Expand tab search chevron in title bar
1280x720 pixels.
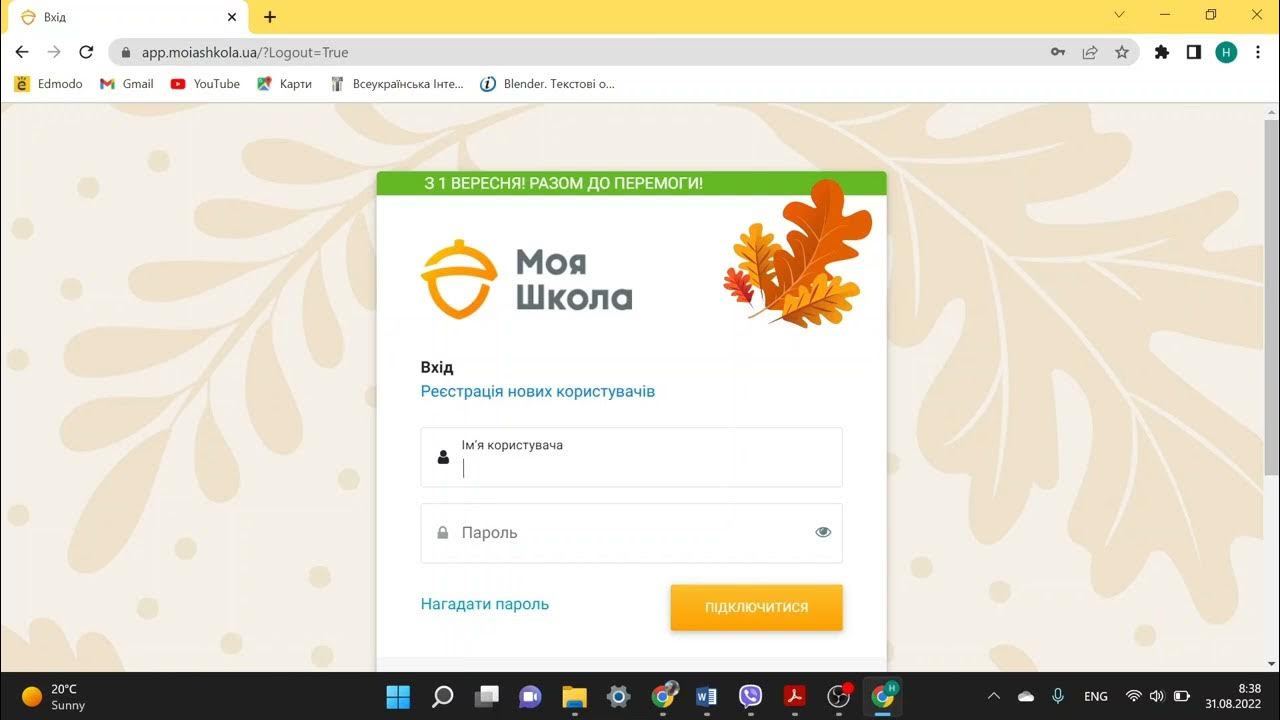(1120, 15)
